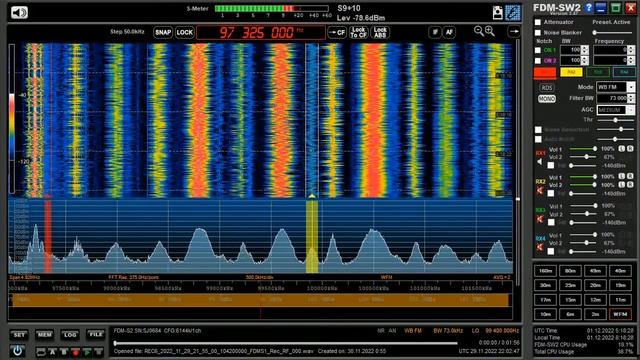
Task: Enable the Noise Blanker checkbox
Action: tap(538, 33)
